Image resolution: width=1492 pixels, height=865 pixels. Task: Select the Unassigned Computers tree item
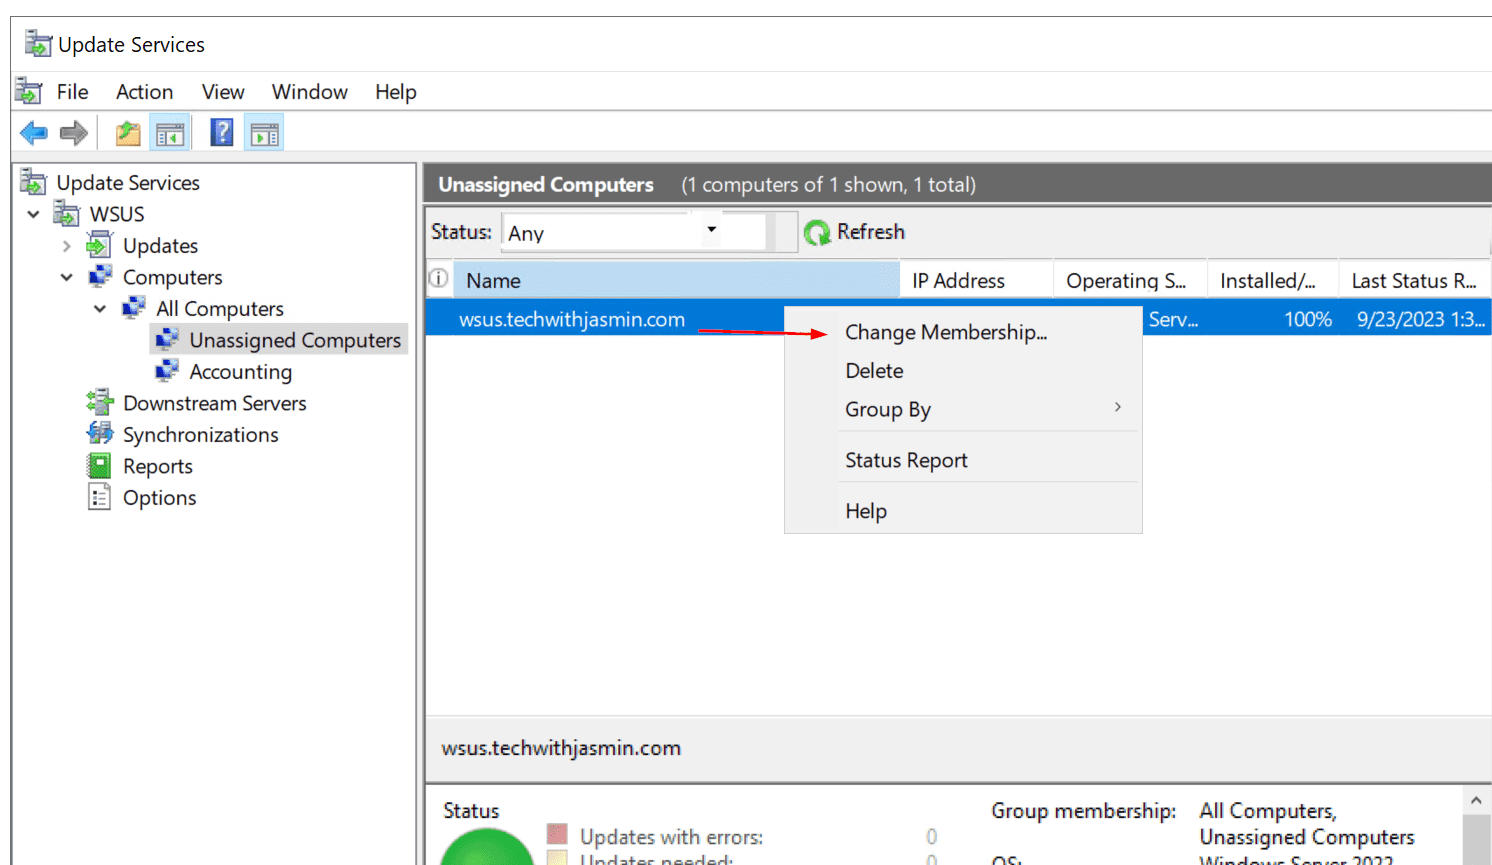tap(295, 340)
